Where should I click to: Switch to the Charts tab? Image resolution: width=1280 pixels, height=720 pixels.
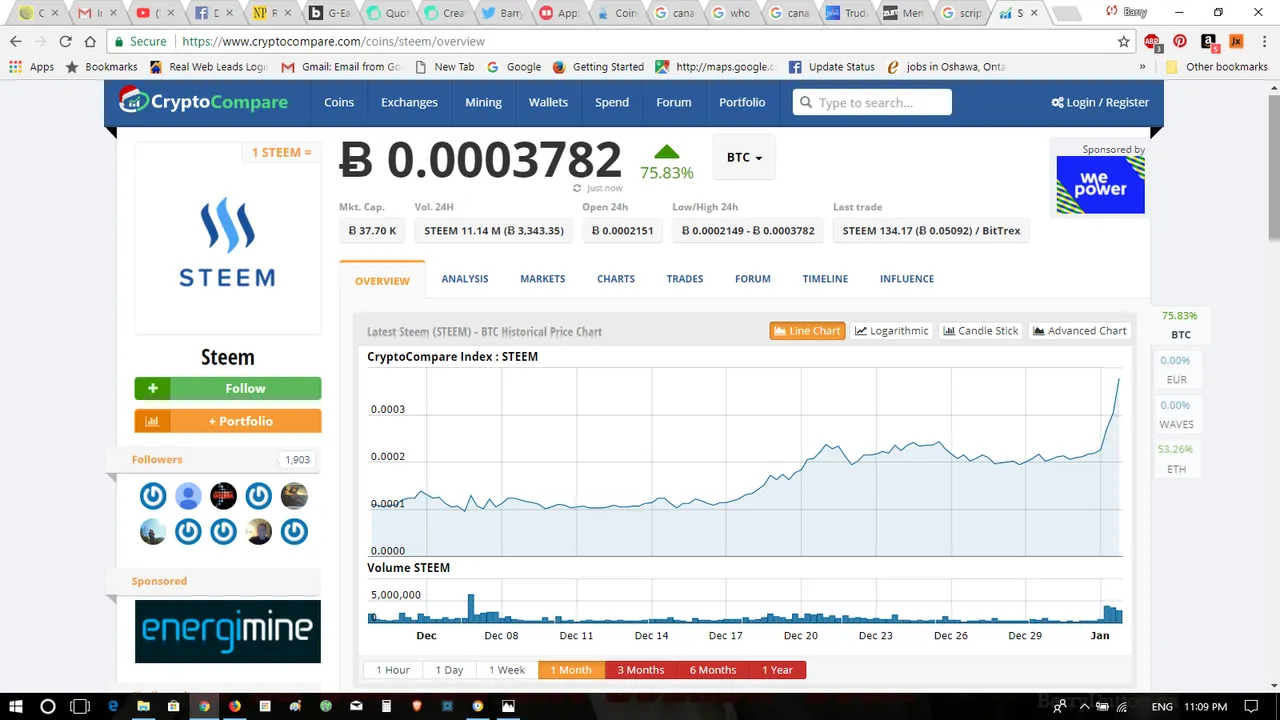pyautogui.click(x=616, y=279)
